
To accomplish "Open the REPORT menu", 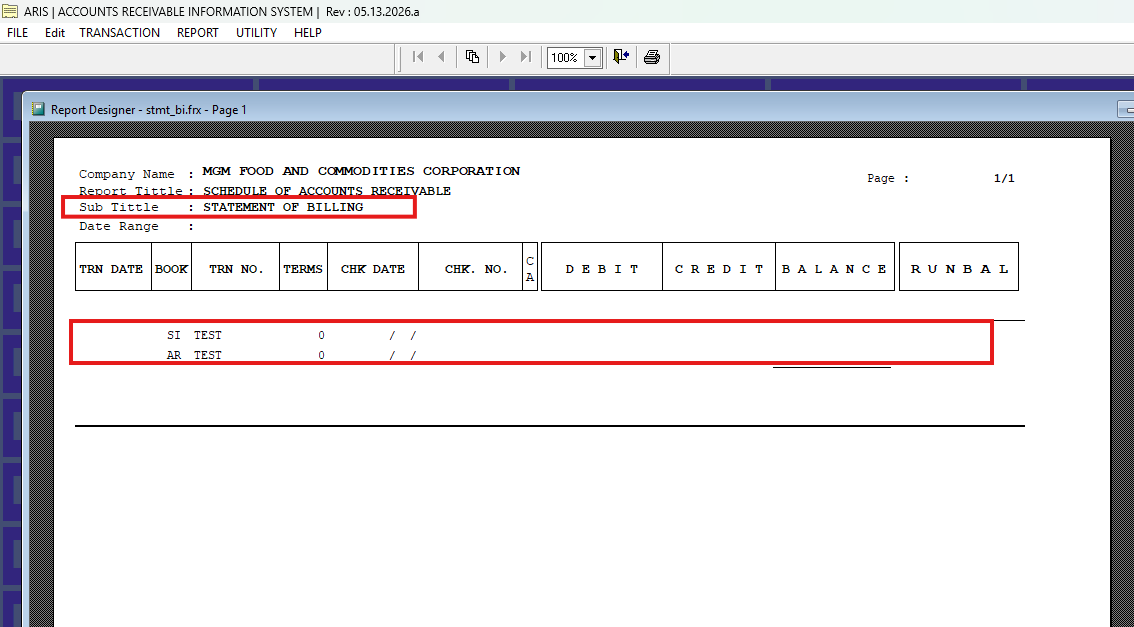I will (197, 33).
